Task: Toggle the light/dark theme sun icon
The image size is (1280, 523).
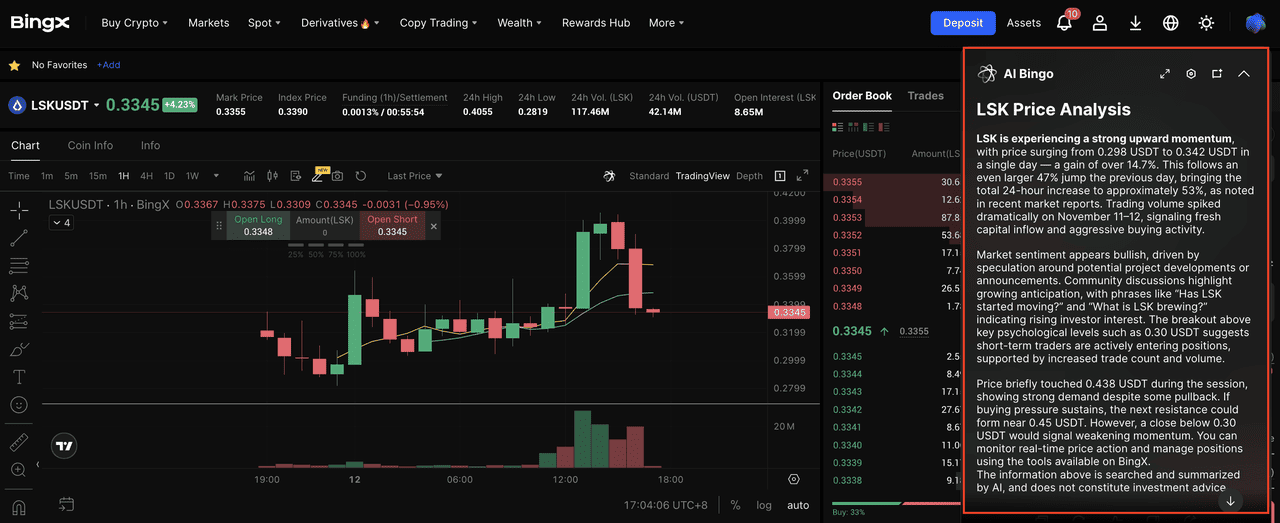Action: pos(1207,22)
